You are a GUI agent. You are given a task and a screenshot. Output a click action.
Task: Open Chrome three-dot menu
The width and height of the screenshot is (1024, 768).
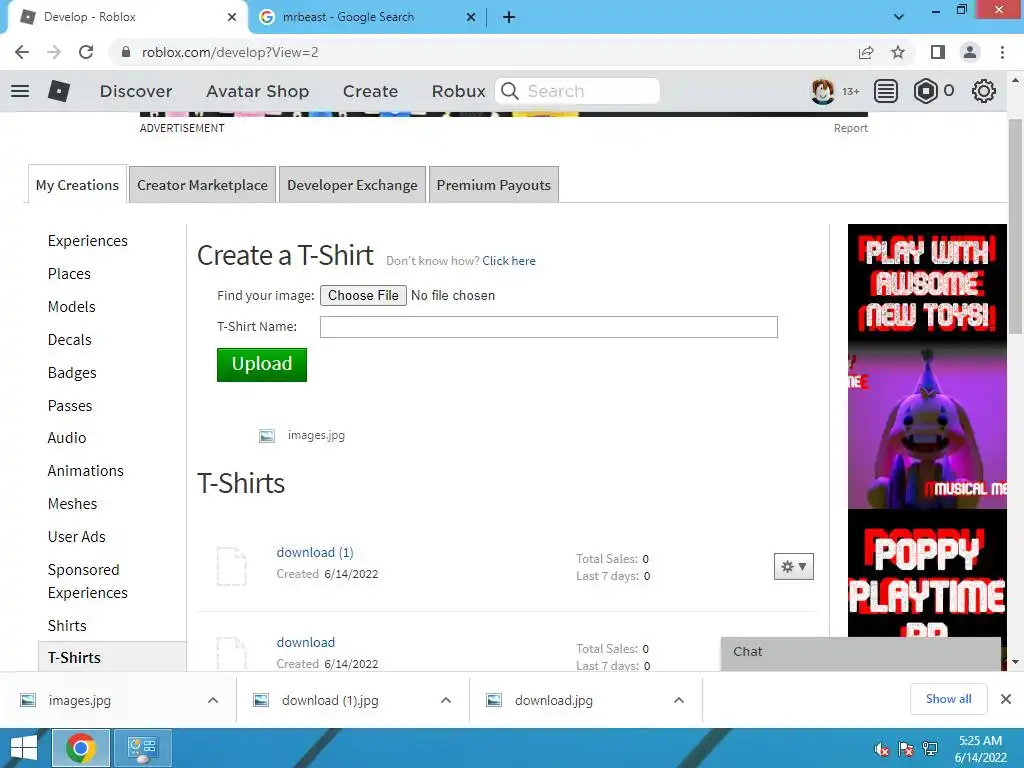(1002, 52)
